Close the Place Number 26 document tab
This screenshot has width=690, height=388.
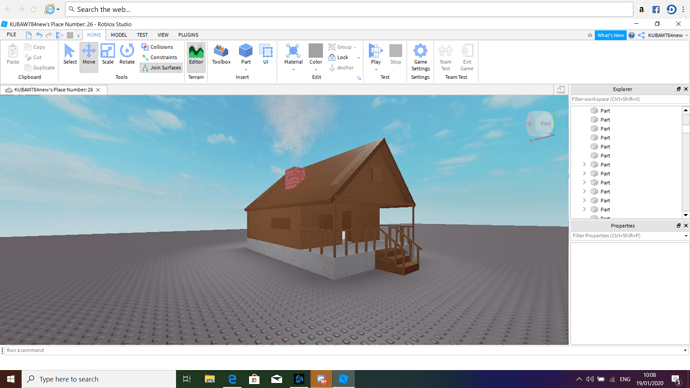coord(98,90)
